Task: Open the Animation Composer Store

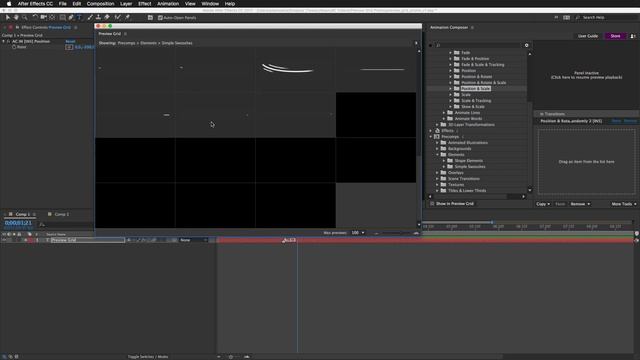Action: pyautogui.click(x=616, y=36)
